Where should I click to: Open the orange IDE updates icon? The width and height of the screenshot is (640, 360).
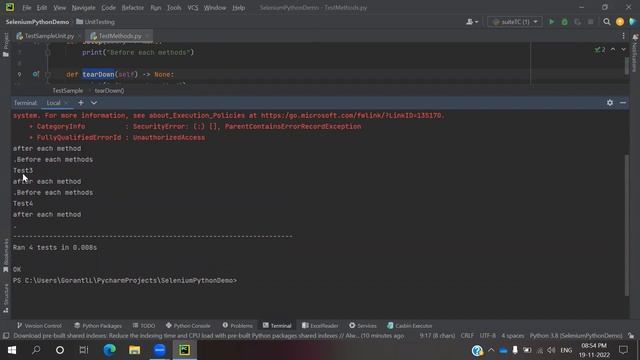pyautogui.click(x=620, y=22)
